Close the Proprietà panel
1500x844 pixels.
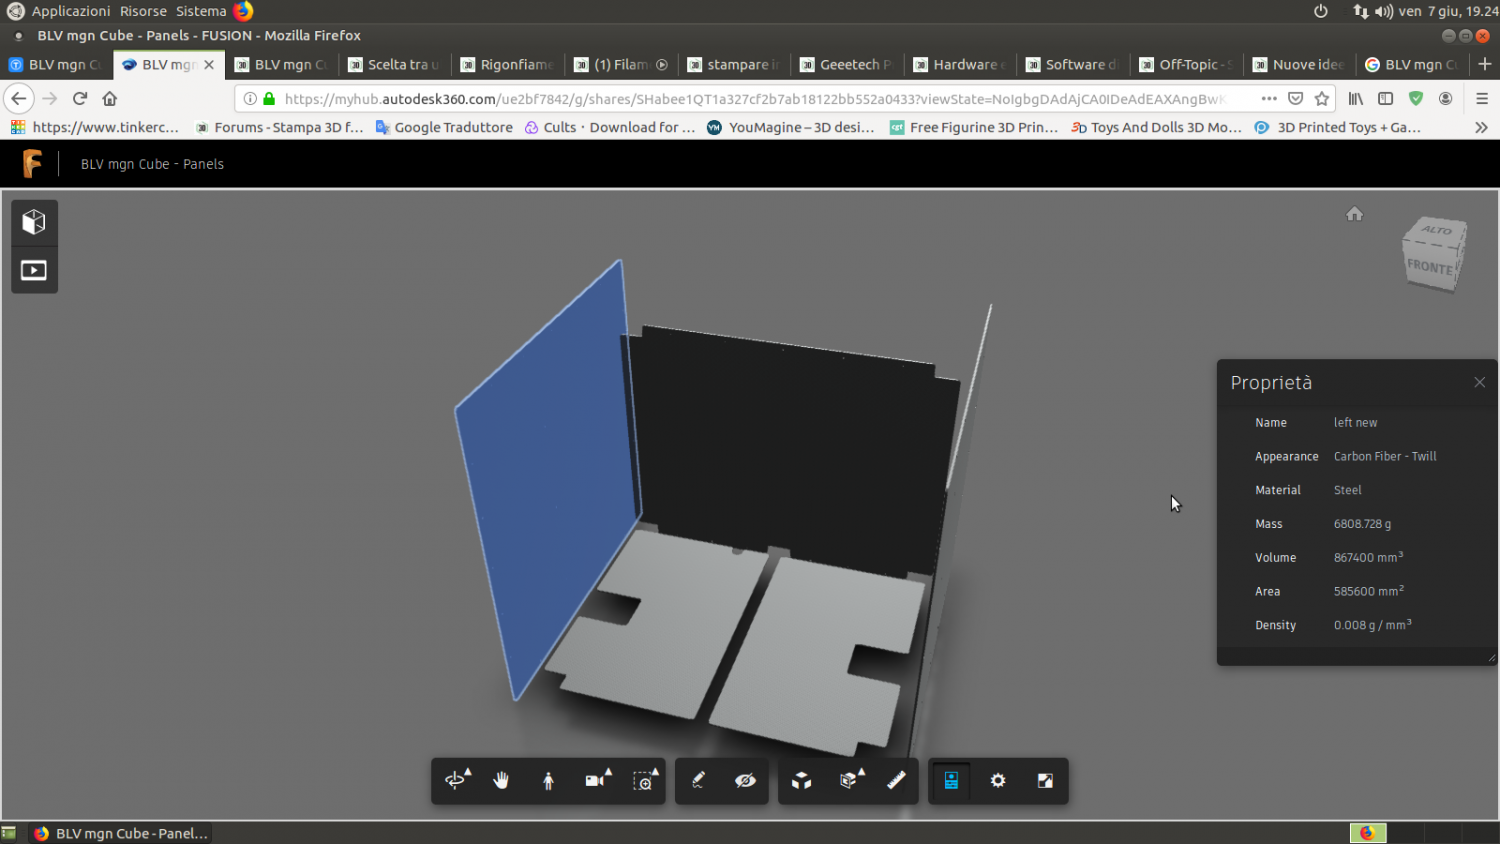pyautogui.click(x=1480, y=383)
